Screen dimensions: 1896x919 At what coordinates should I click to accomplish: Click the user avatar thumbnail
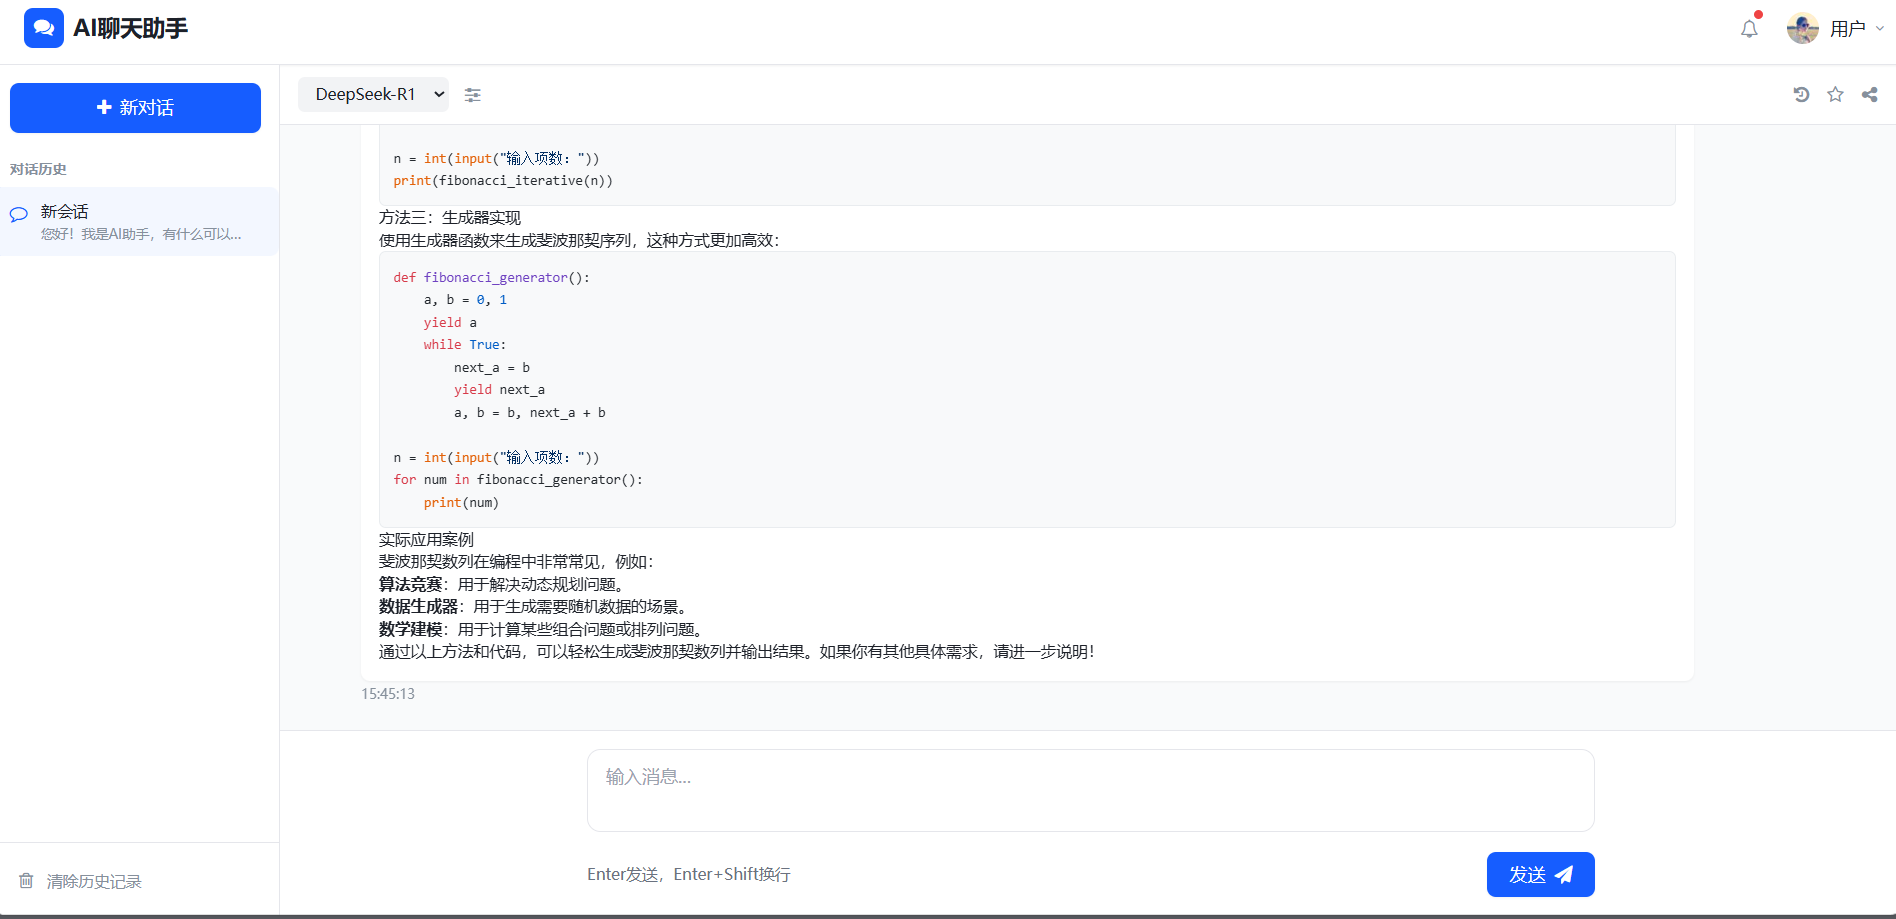click(x=1802, y=28)
